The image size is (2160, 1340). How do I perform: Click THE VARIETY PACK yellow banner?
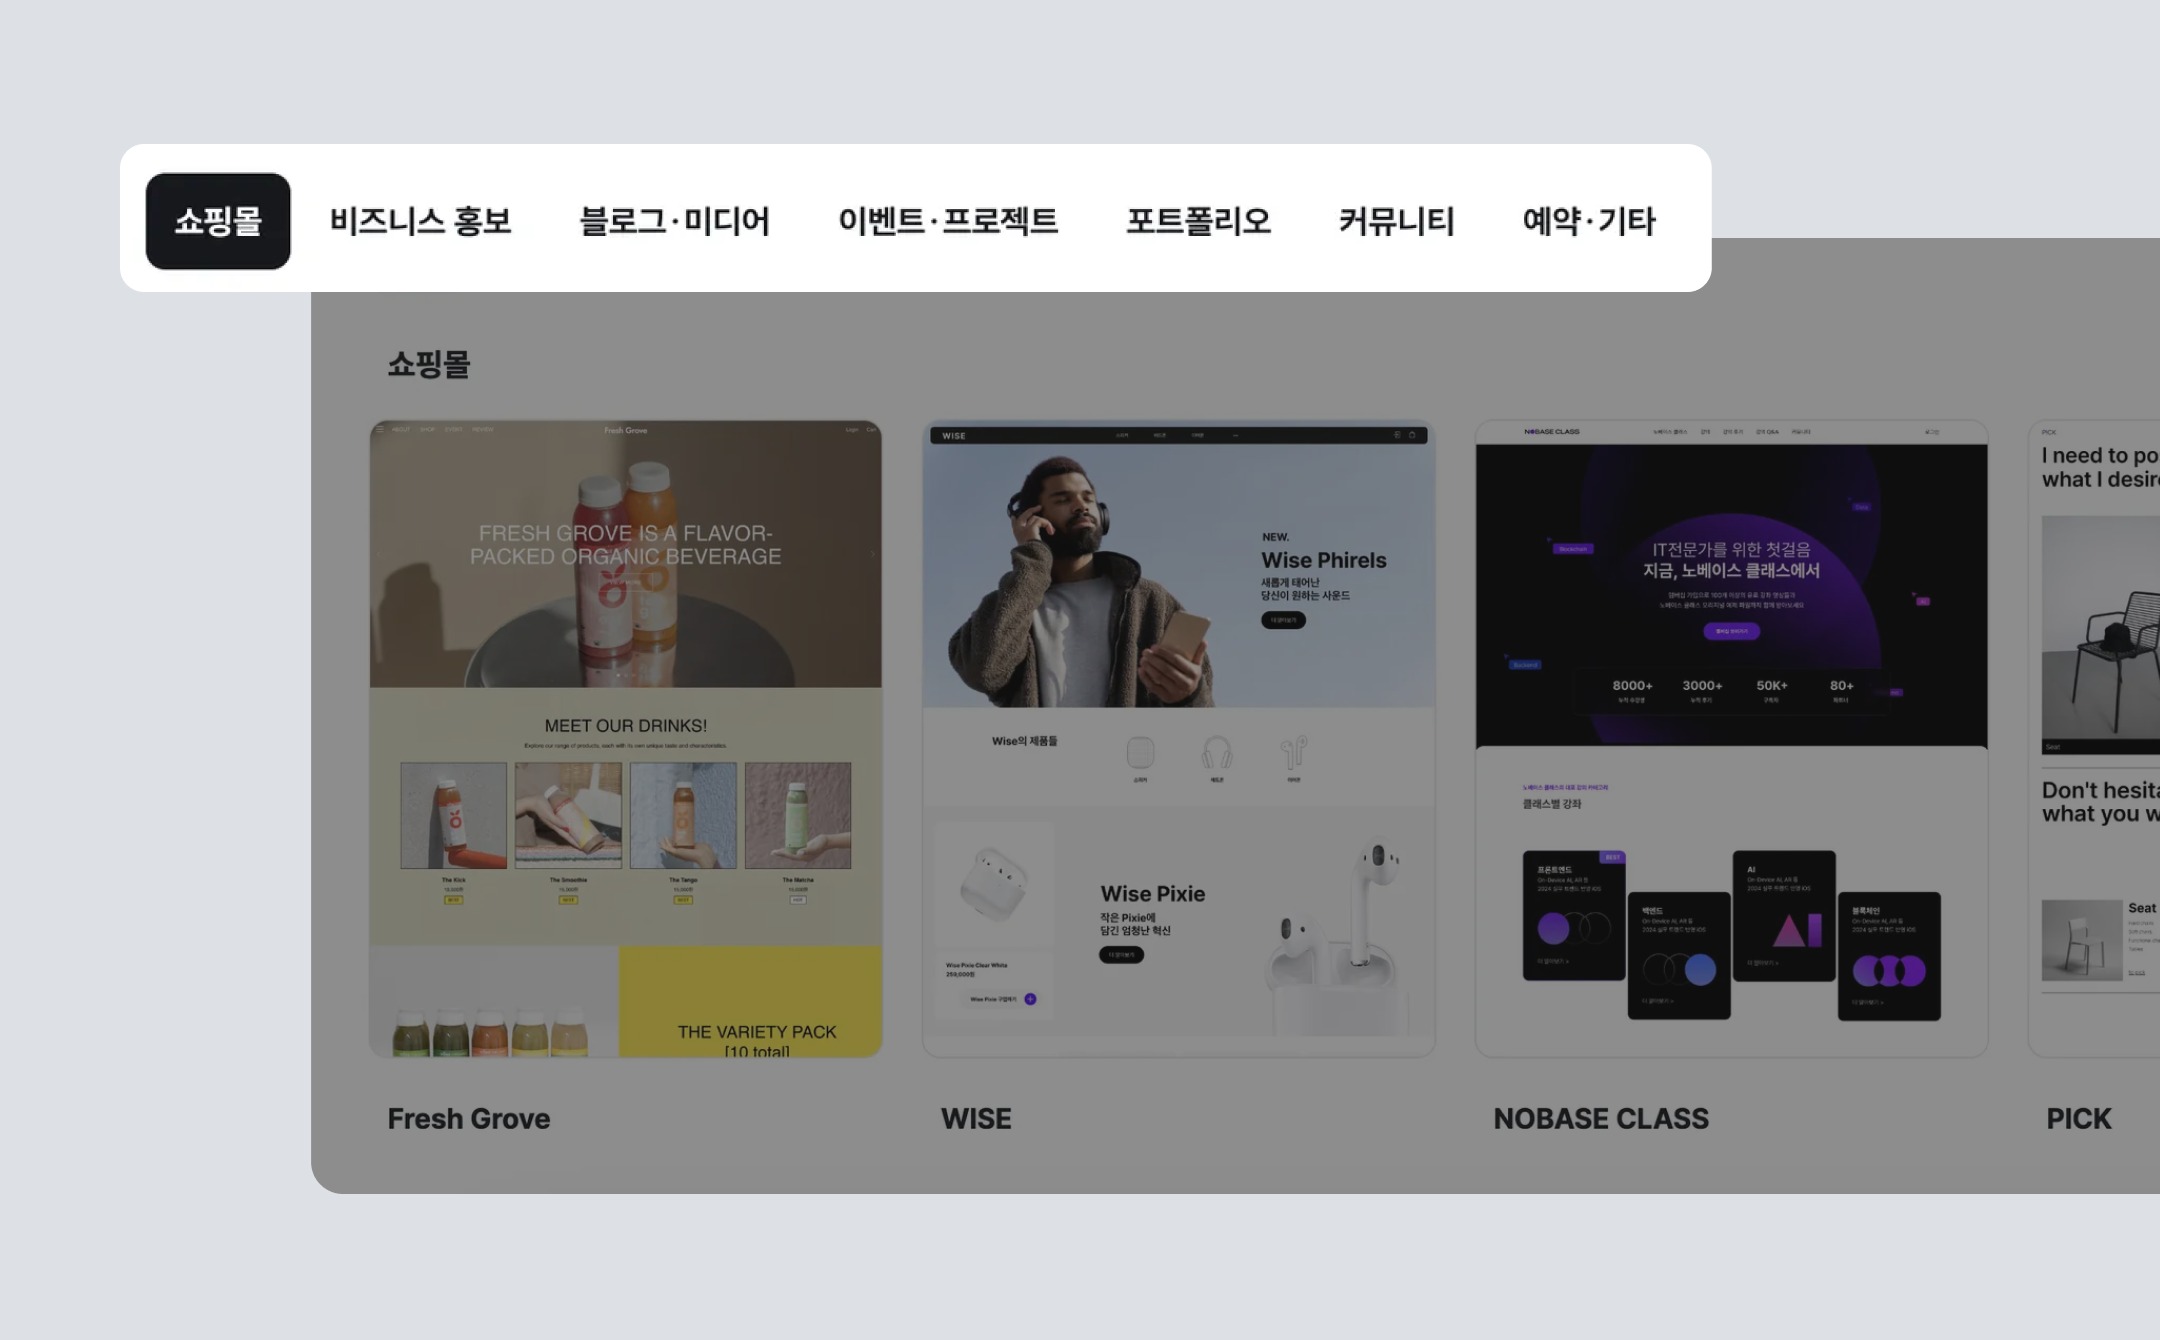[750, 1002]
